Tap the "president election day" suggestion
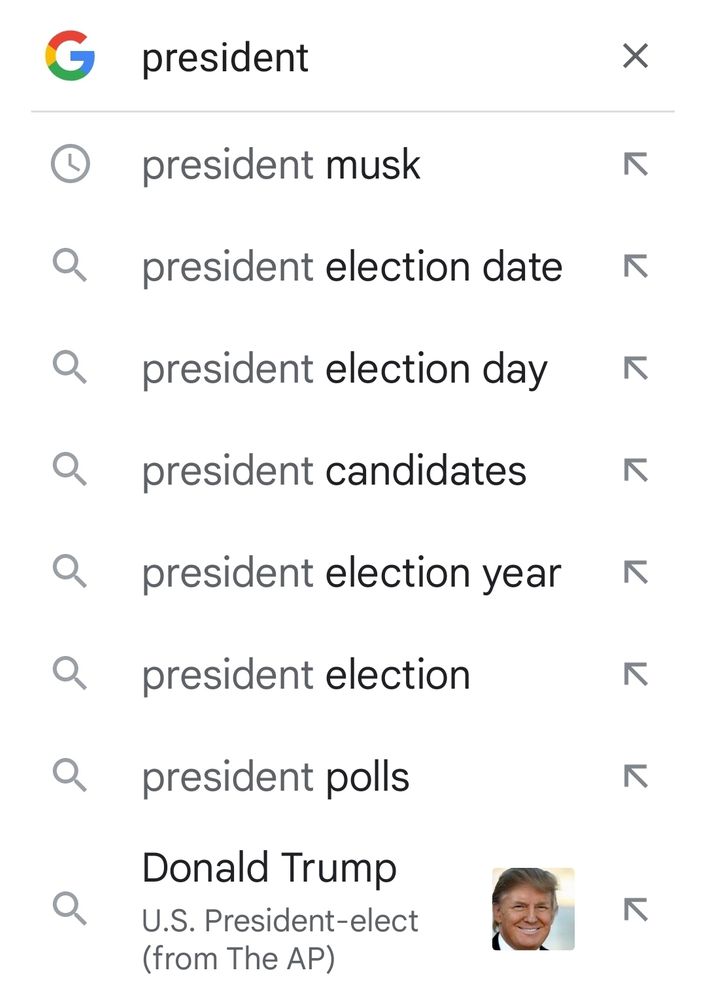Image resolution: width=706 pixels, height=1000 pixels. tap(344, 369)
